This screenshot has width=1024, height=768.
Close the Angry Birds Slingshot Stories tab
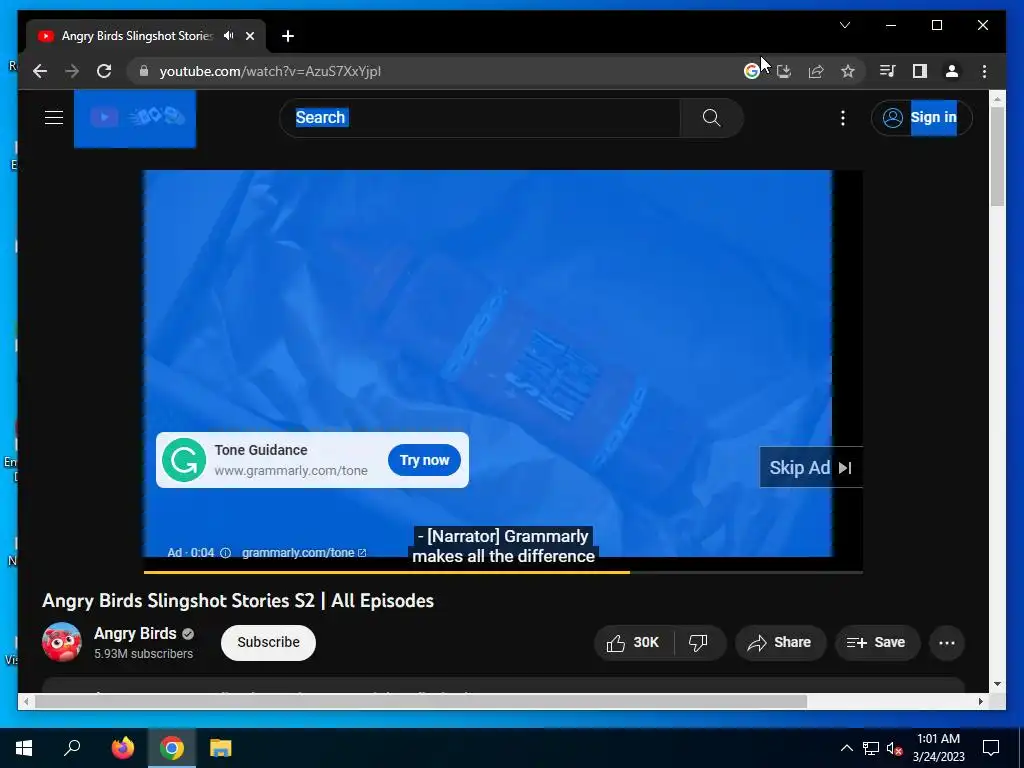click(x=249, y=36)
